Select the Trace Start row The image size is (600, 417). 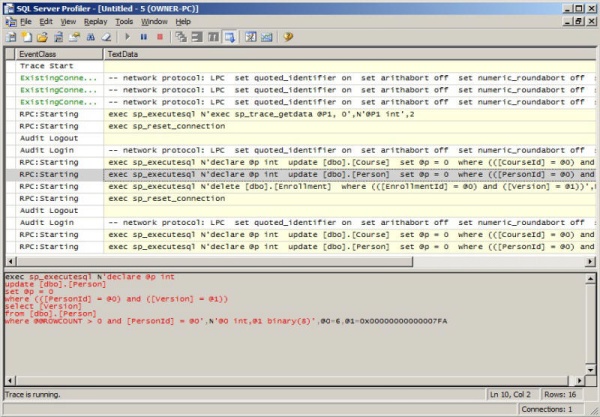(x=300, y=66)
